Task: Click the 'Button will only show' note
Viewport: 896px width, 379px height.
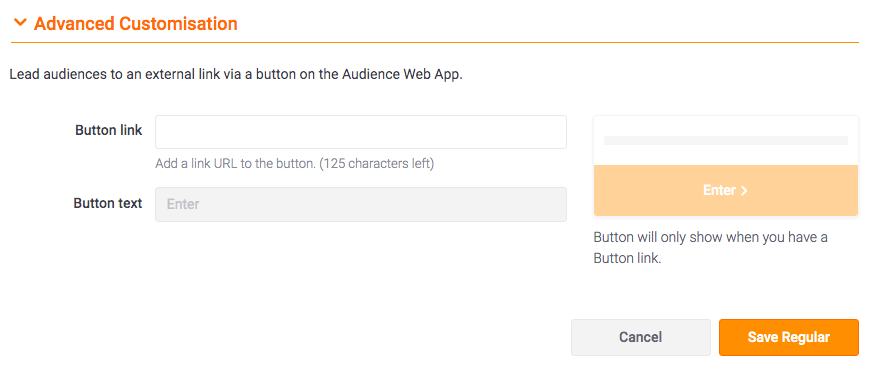Action: [710, 248]
